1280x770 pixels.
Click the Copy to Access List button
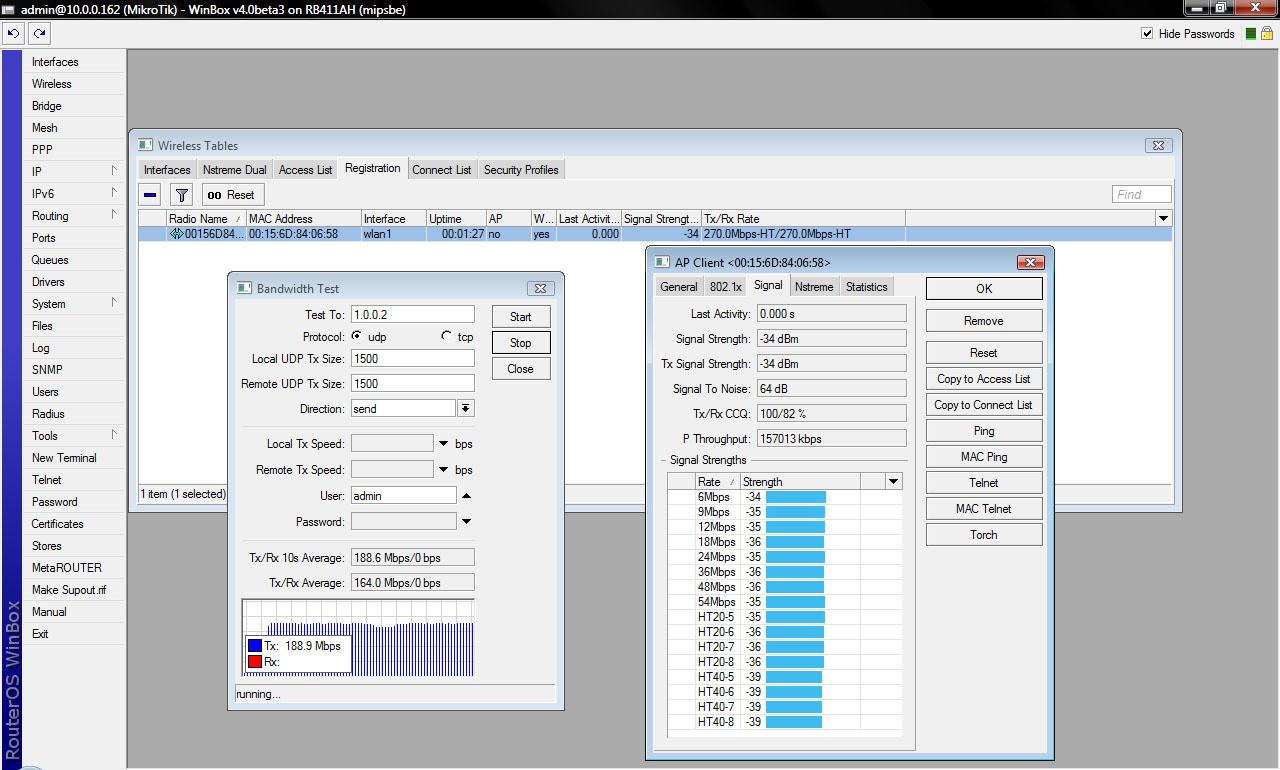[983, 379]
